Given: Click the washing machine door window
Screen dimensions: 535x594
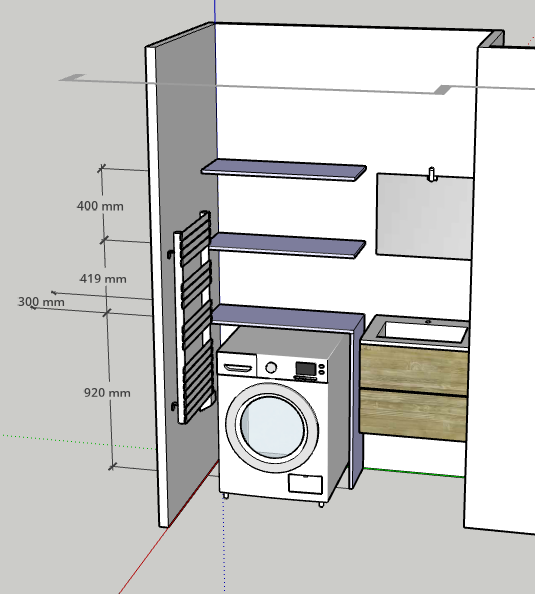Looking at the screenshot, I should pyautogui.click(x=272, y=427).
